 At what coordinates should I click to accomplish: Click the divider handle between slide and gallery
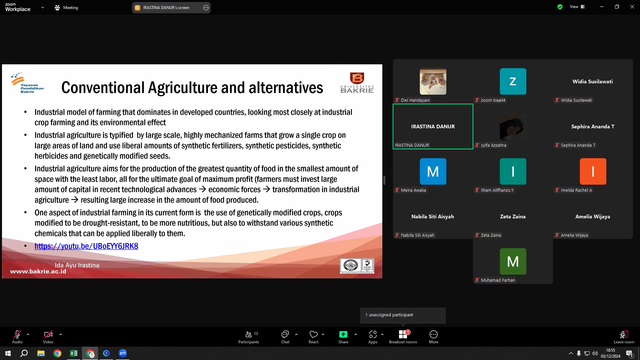tap(384, 180)
